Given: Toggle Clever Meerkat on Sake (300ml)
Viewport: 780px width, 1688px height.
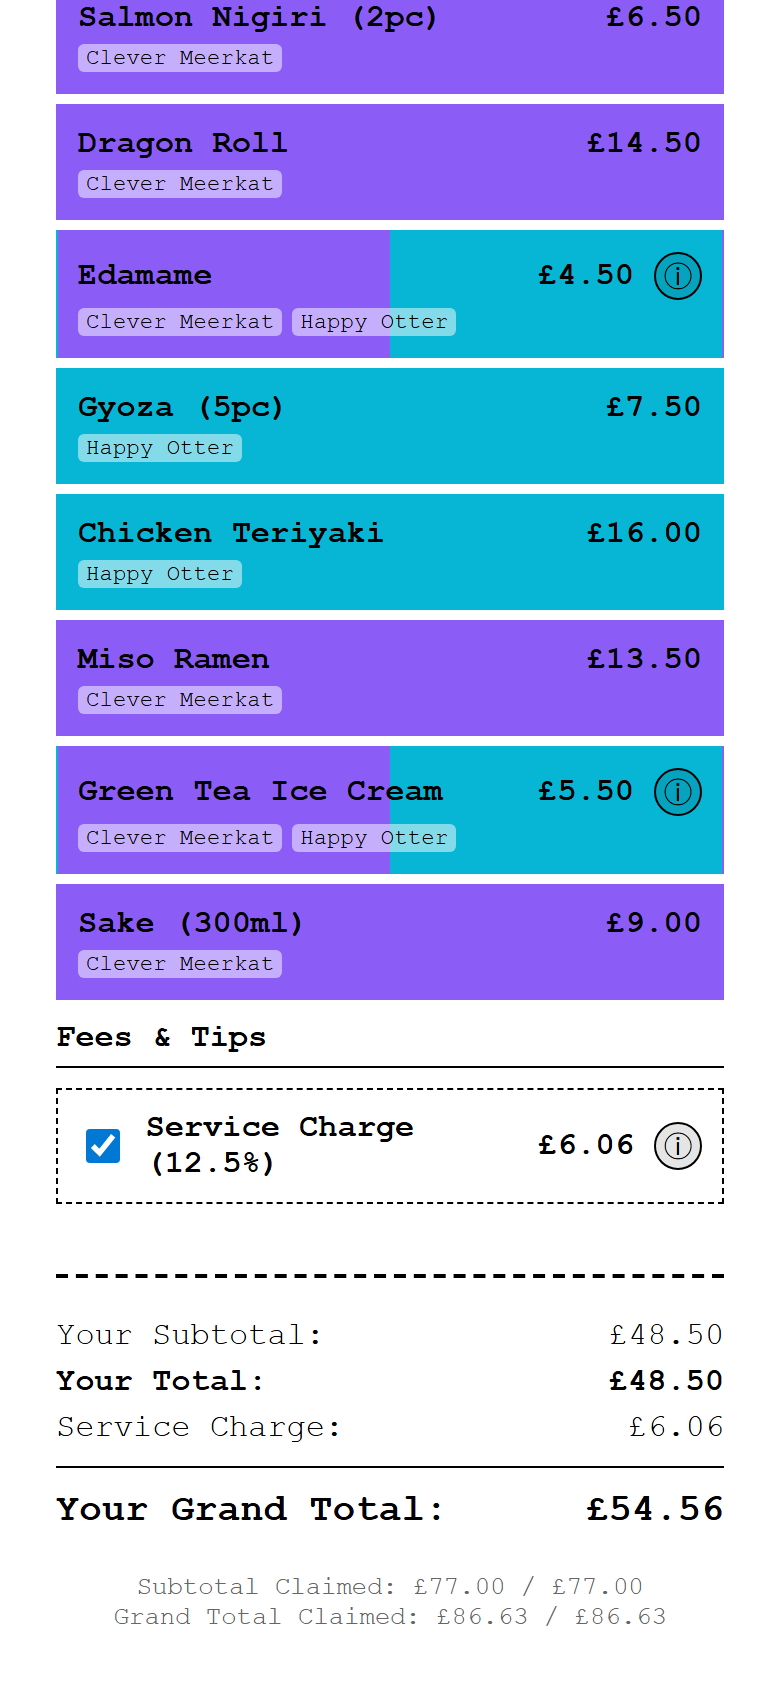Looking at the screenshot, I should click(x=179, y=963).
